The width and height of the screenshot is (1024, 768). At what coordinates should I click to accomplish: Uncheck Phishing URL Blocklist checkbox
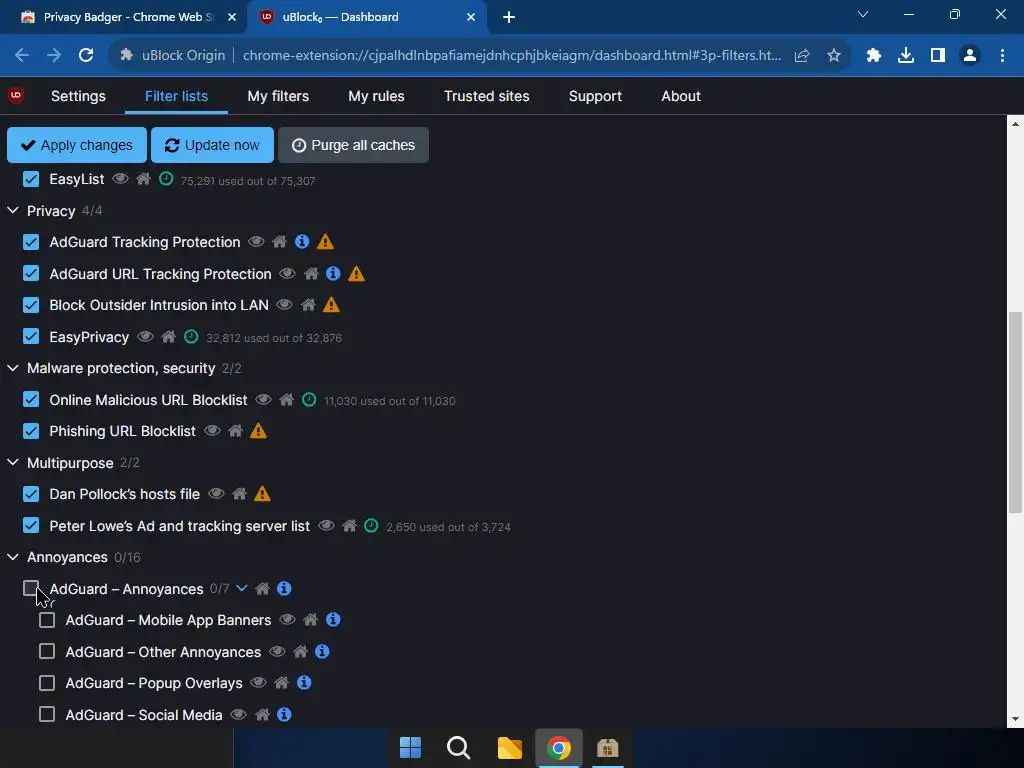(31, 431)
